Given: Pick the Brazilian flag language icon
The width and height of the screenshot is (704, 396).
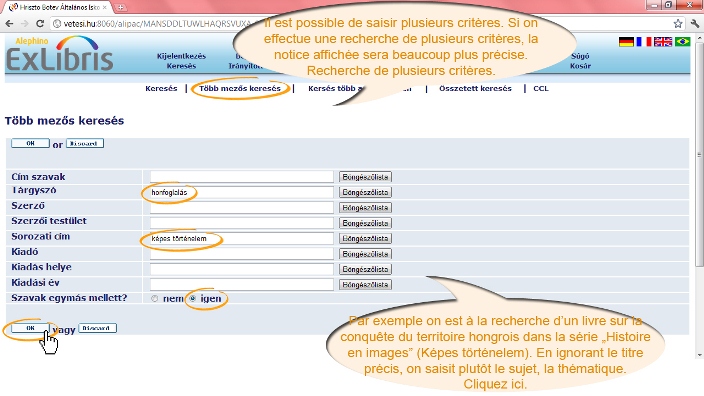Looking at the screenshot, I should tap(682, 42).
